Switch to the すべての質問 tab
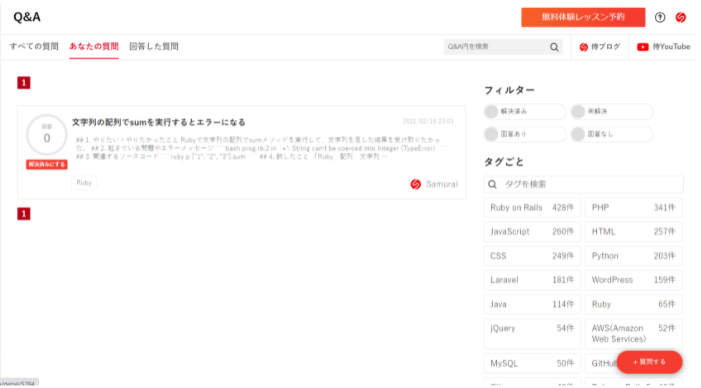The image size is (701, 388). [x=34, y=46]
